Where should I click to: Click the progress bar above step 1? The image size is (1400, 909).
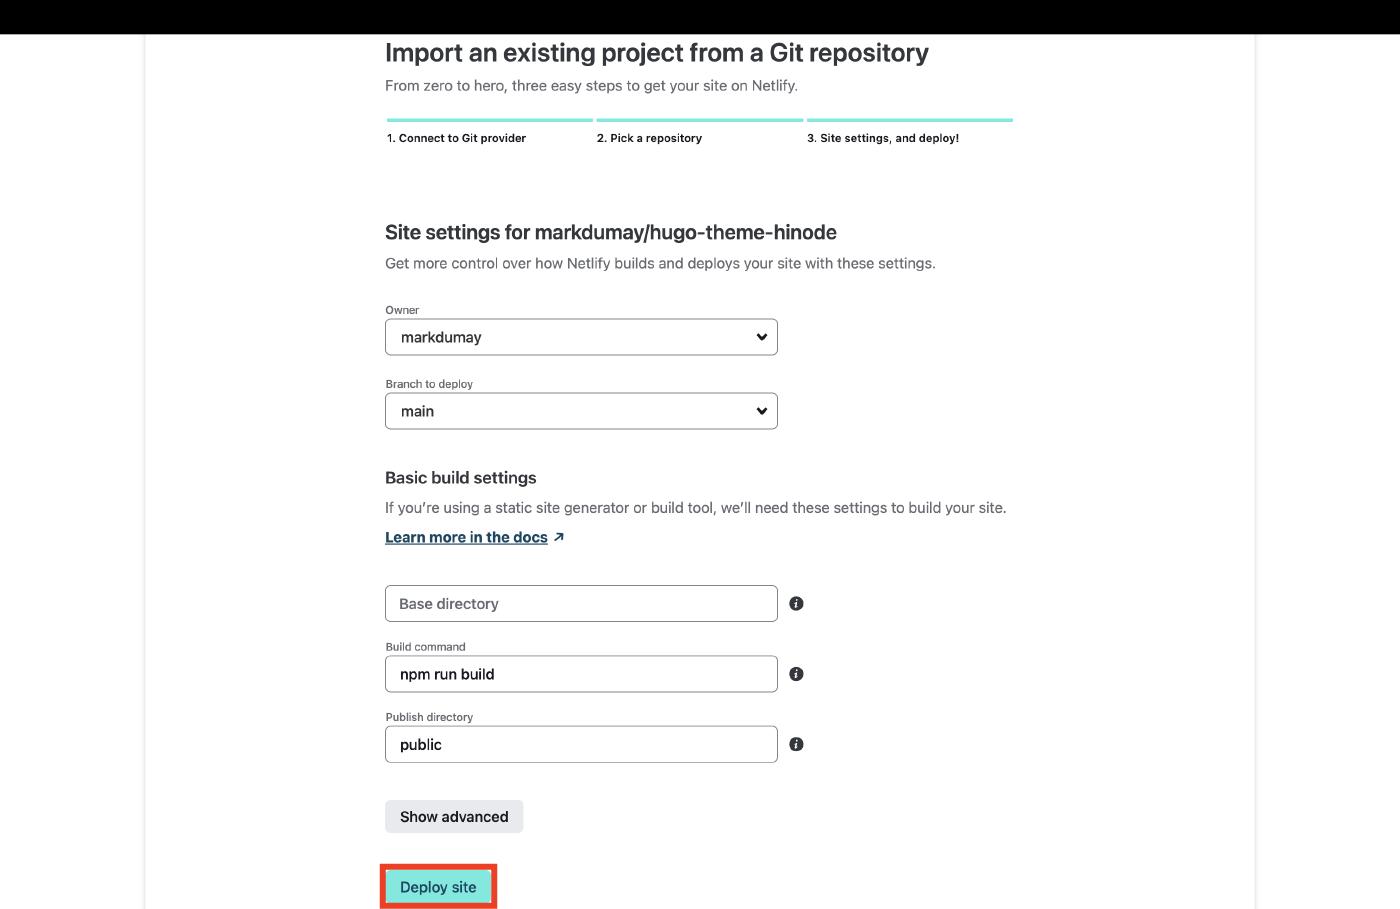tap(490, 120)
